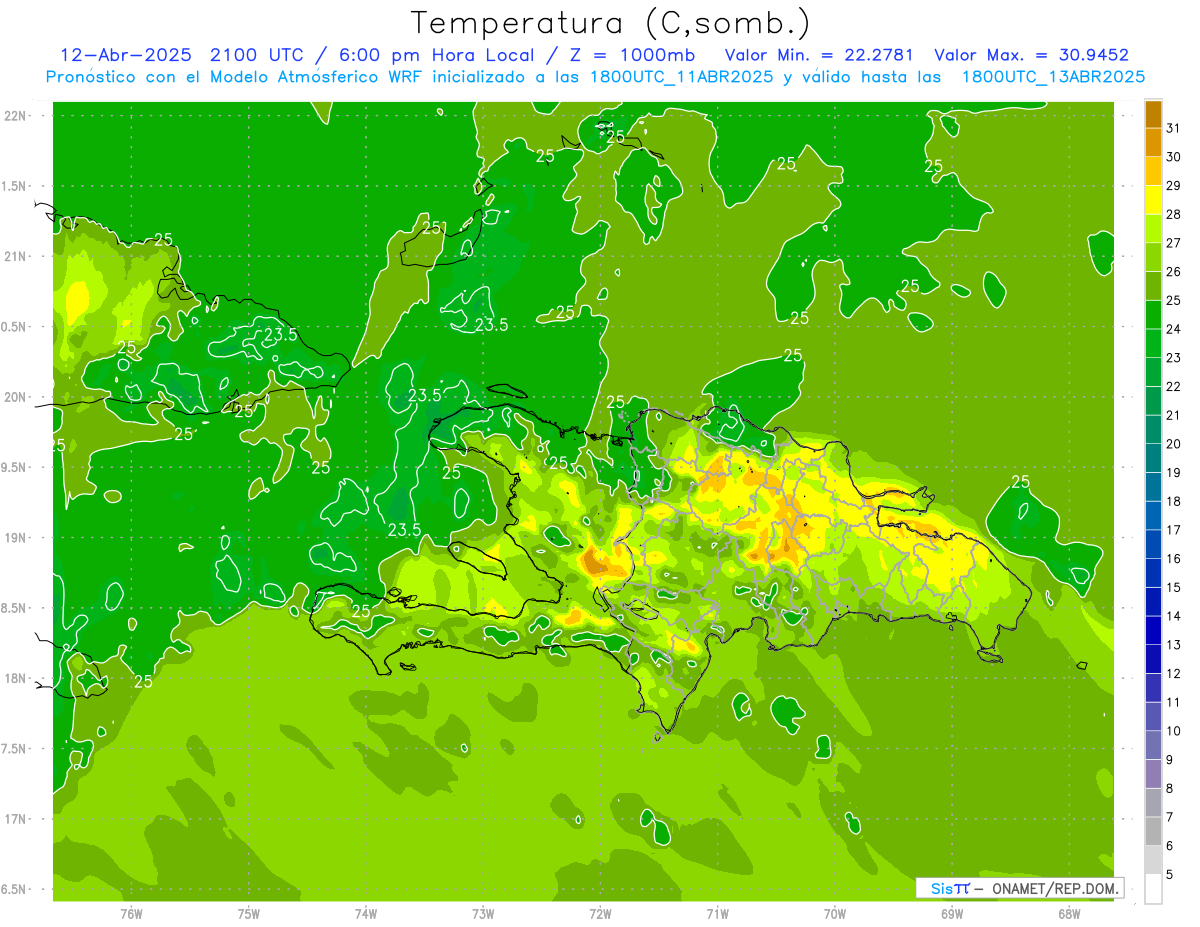The image size is (1200, 927).
Task: Click the legend value "26"
Action: pyautogui.click(x=1173, y=272)
